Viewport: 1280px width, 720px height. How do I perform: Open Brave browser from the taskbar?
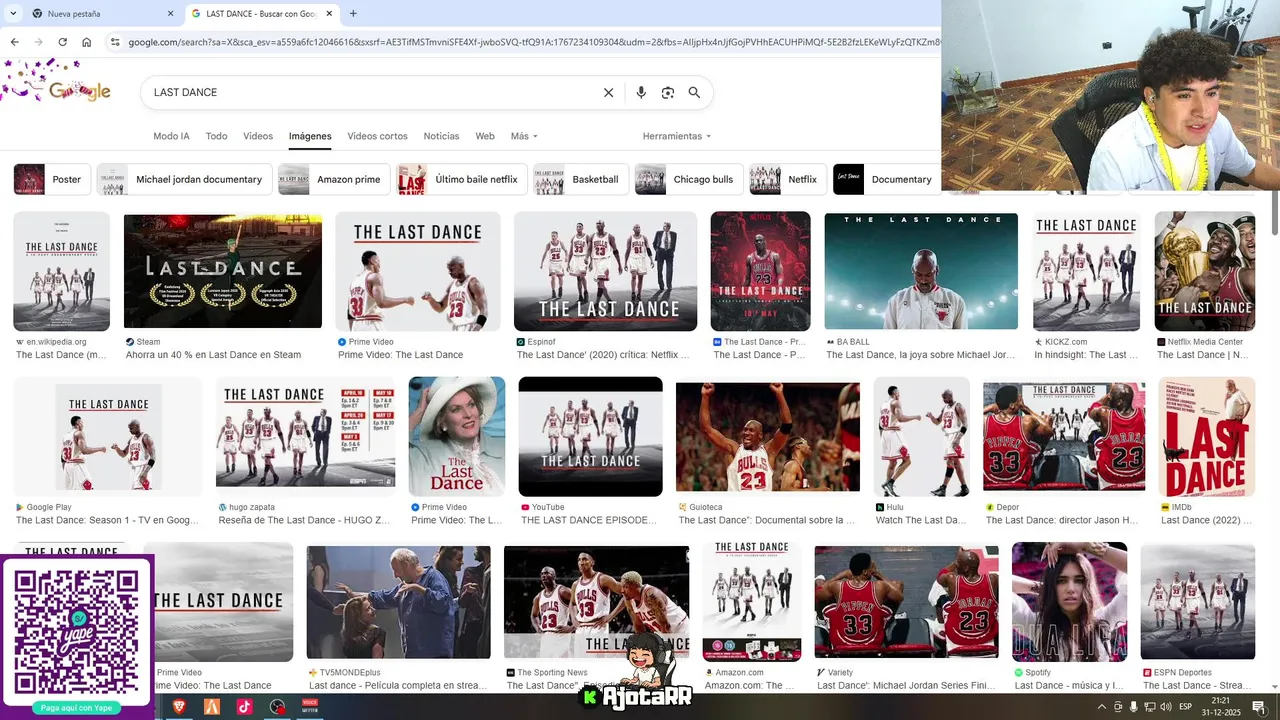[x=179, y=706]
